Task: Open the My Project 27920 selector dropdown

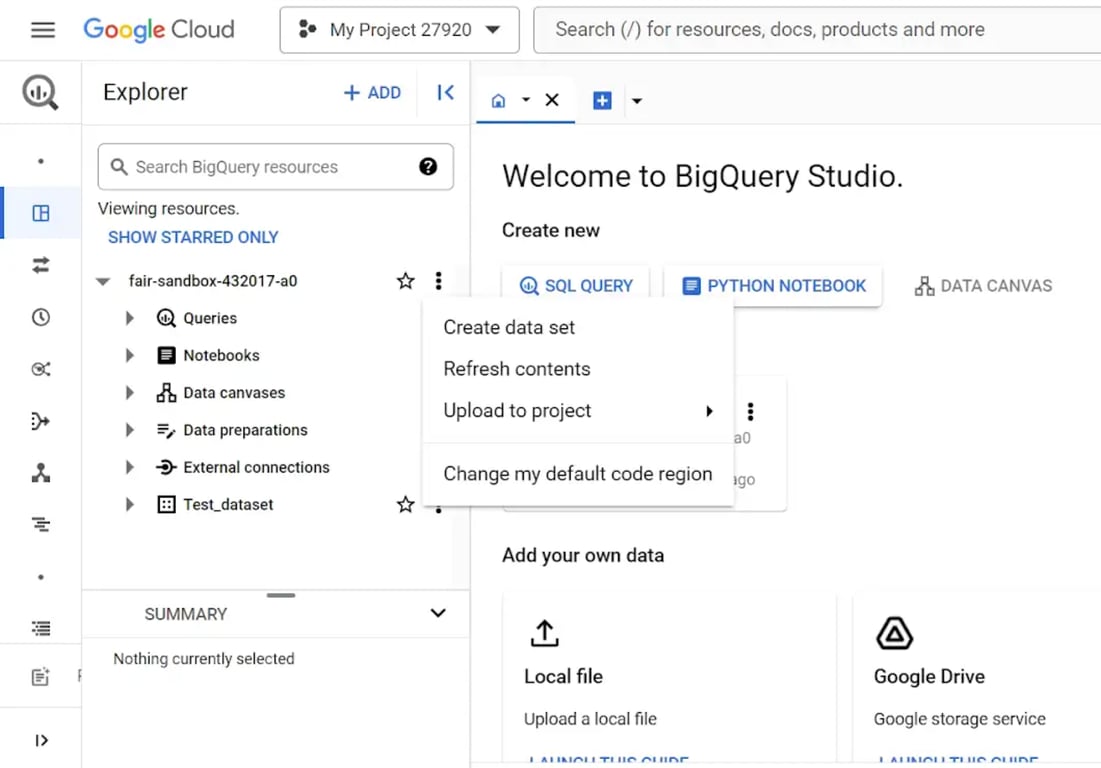Action: 400,29
